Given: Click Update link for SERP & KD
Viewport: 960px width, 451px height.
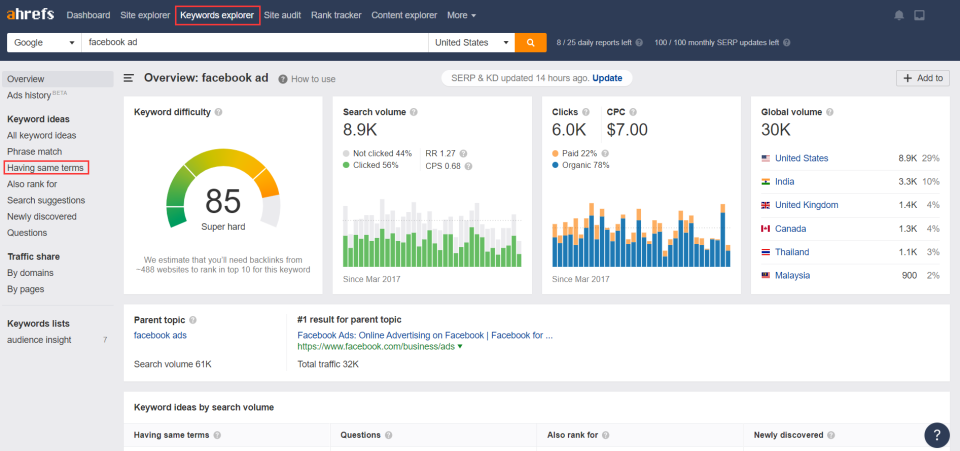Looking at the screenshot, I should coord(607,78).
